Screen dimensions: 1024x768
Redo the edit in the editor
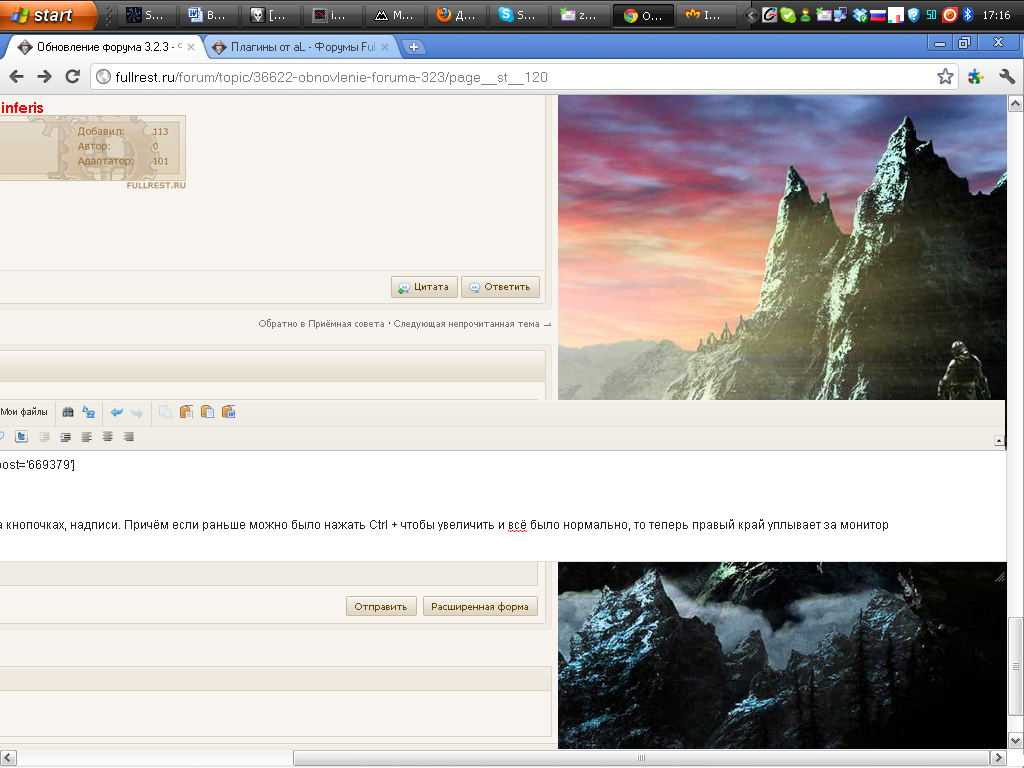tap(137, 412)
